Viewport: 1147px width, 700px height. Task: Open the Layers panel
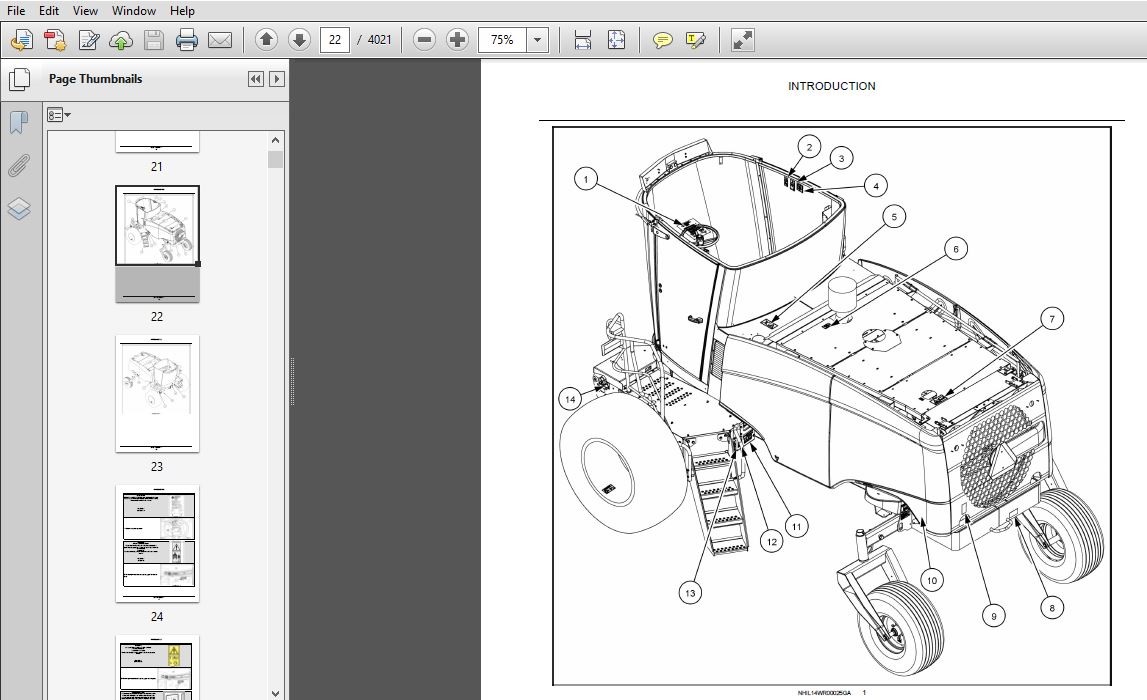(x=19, y=209)
